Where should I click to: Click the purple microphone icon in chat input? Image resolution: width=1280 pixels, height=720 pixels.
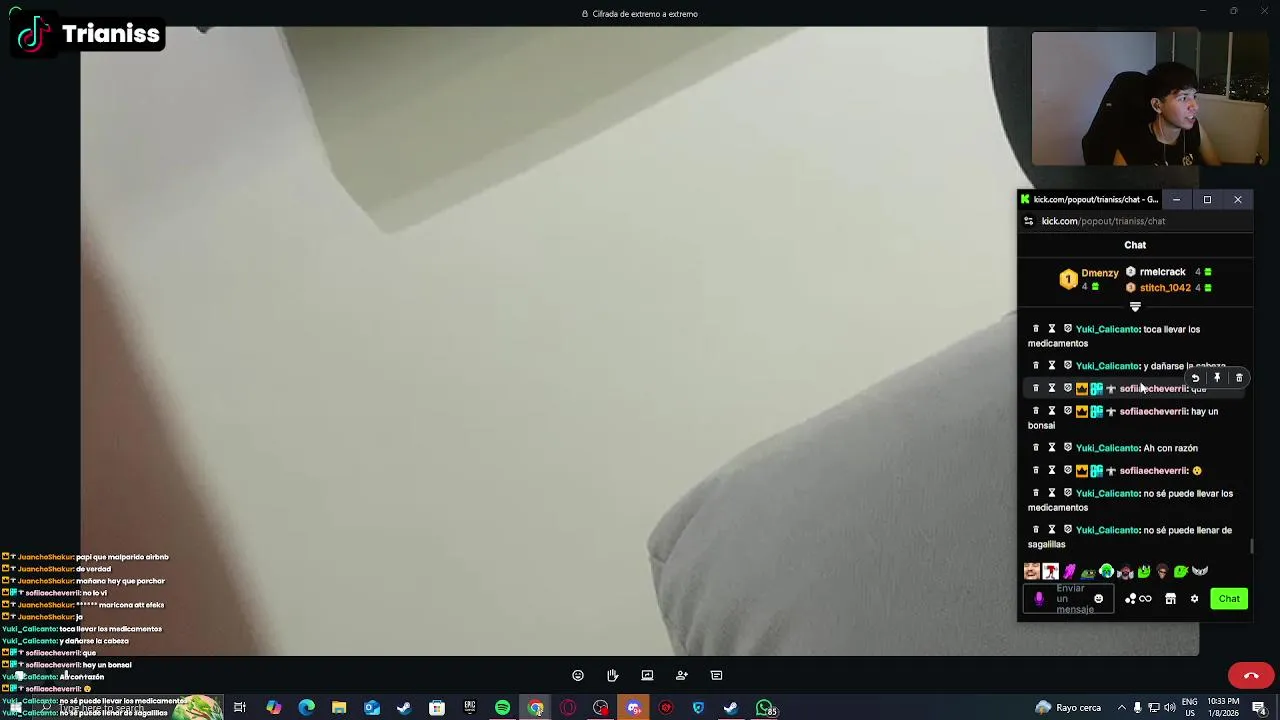(x=1039, y=599)
